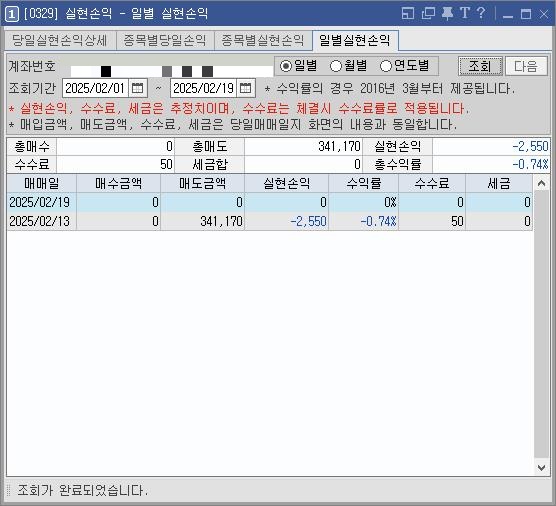Select the 2025/02/13 row date
The image size is (556, 506).
click(40, 221)
